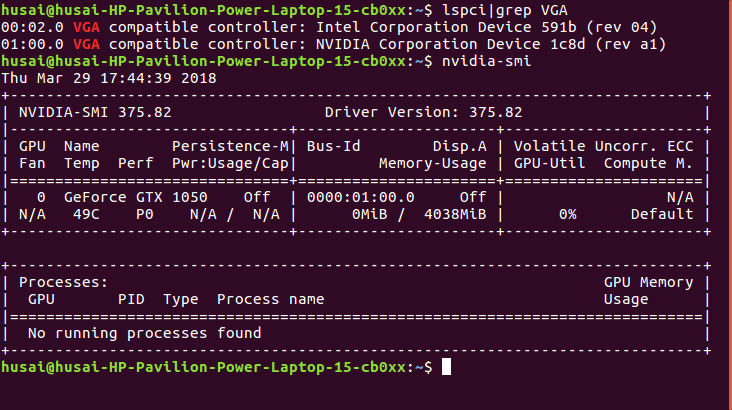The width and height of the screenshot is (732, 410).
Task: Click the terminal cursor at the last prompt
Action: coord(446,367)
